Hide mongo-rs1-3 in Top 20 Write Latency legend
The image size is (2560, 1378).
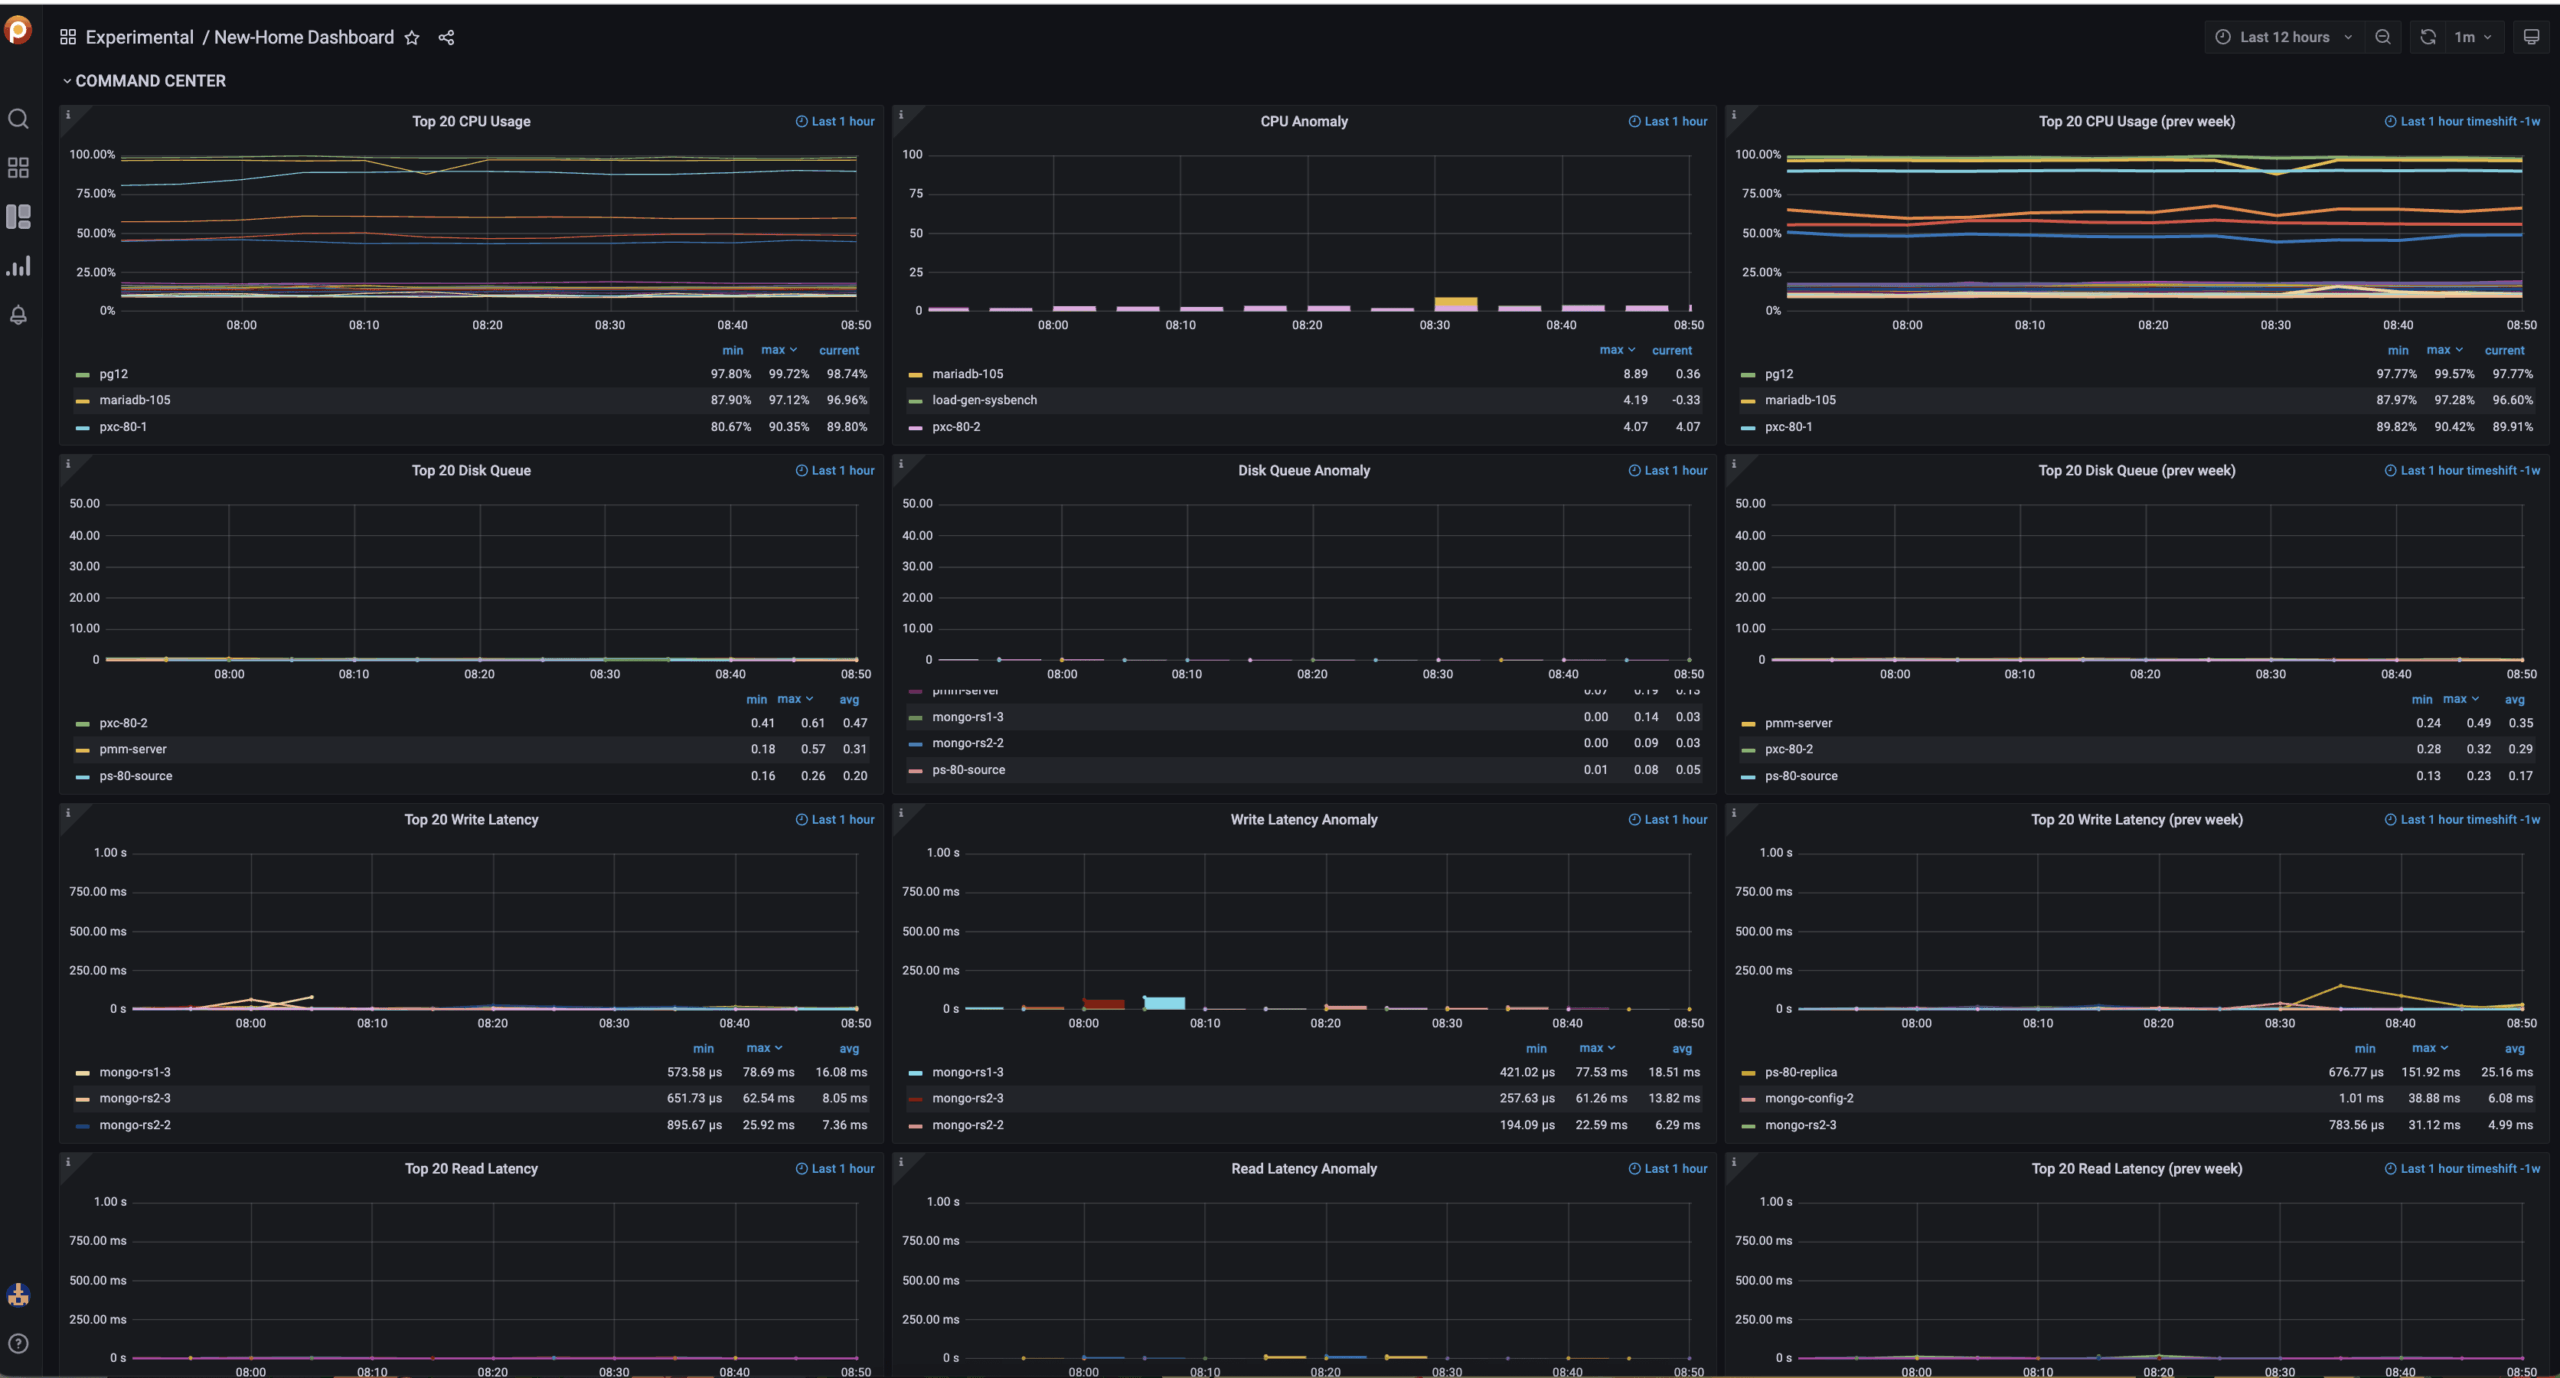click(x=135, y=1071)
